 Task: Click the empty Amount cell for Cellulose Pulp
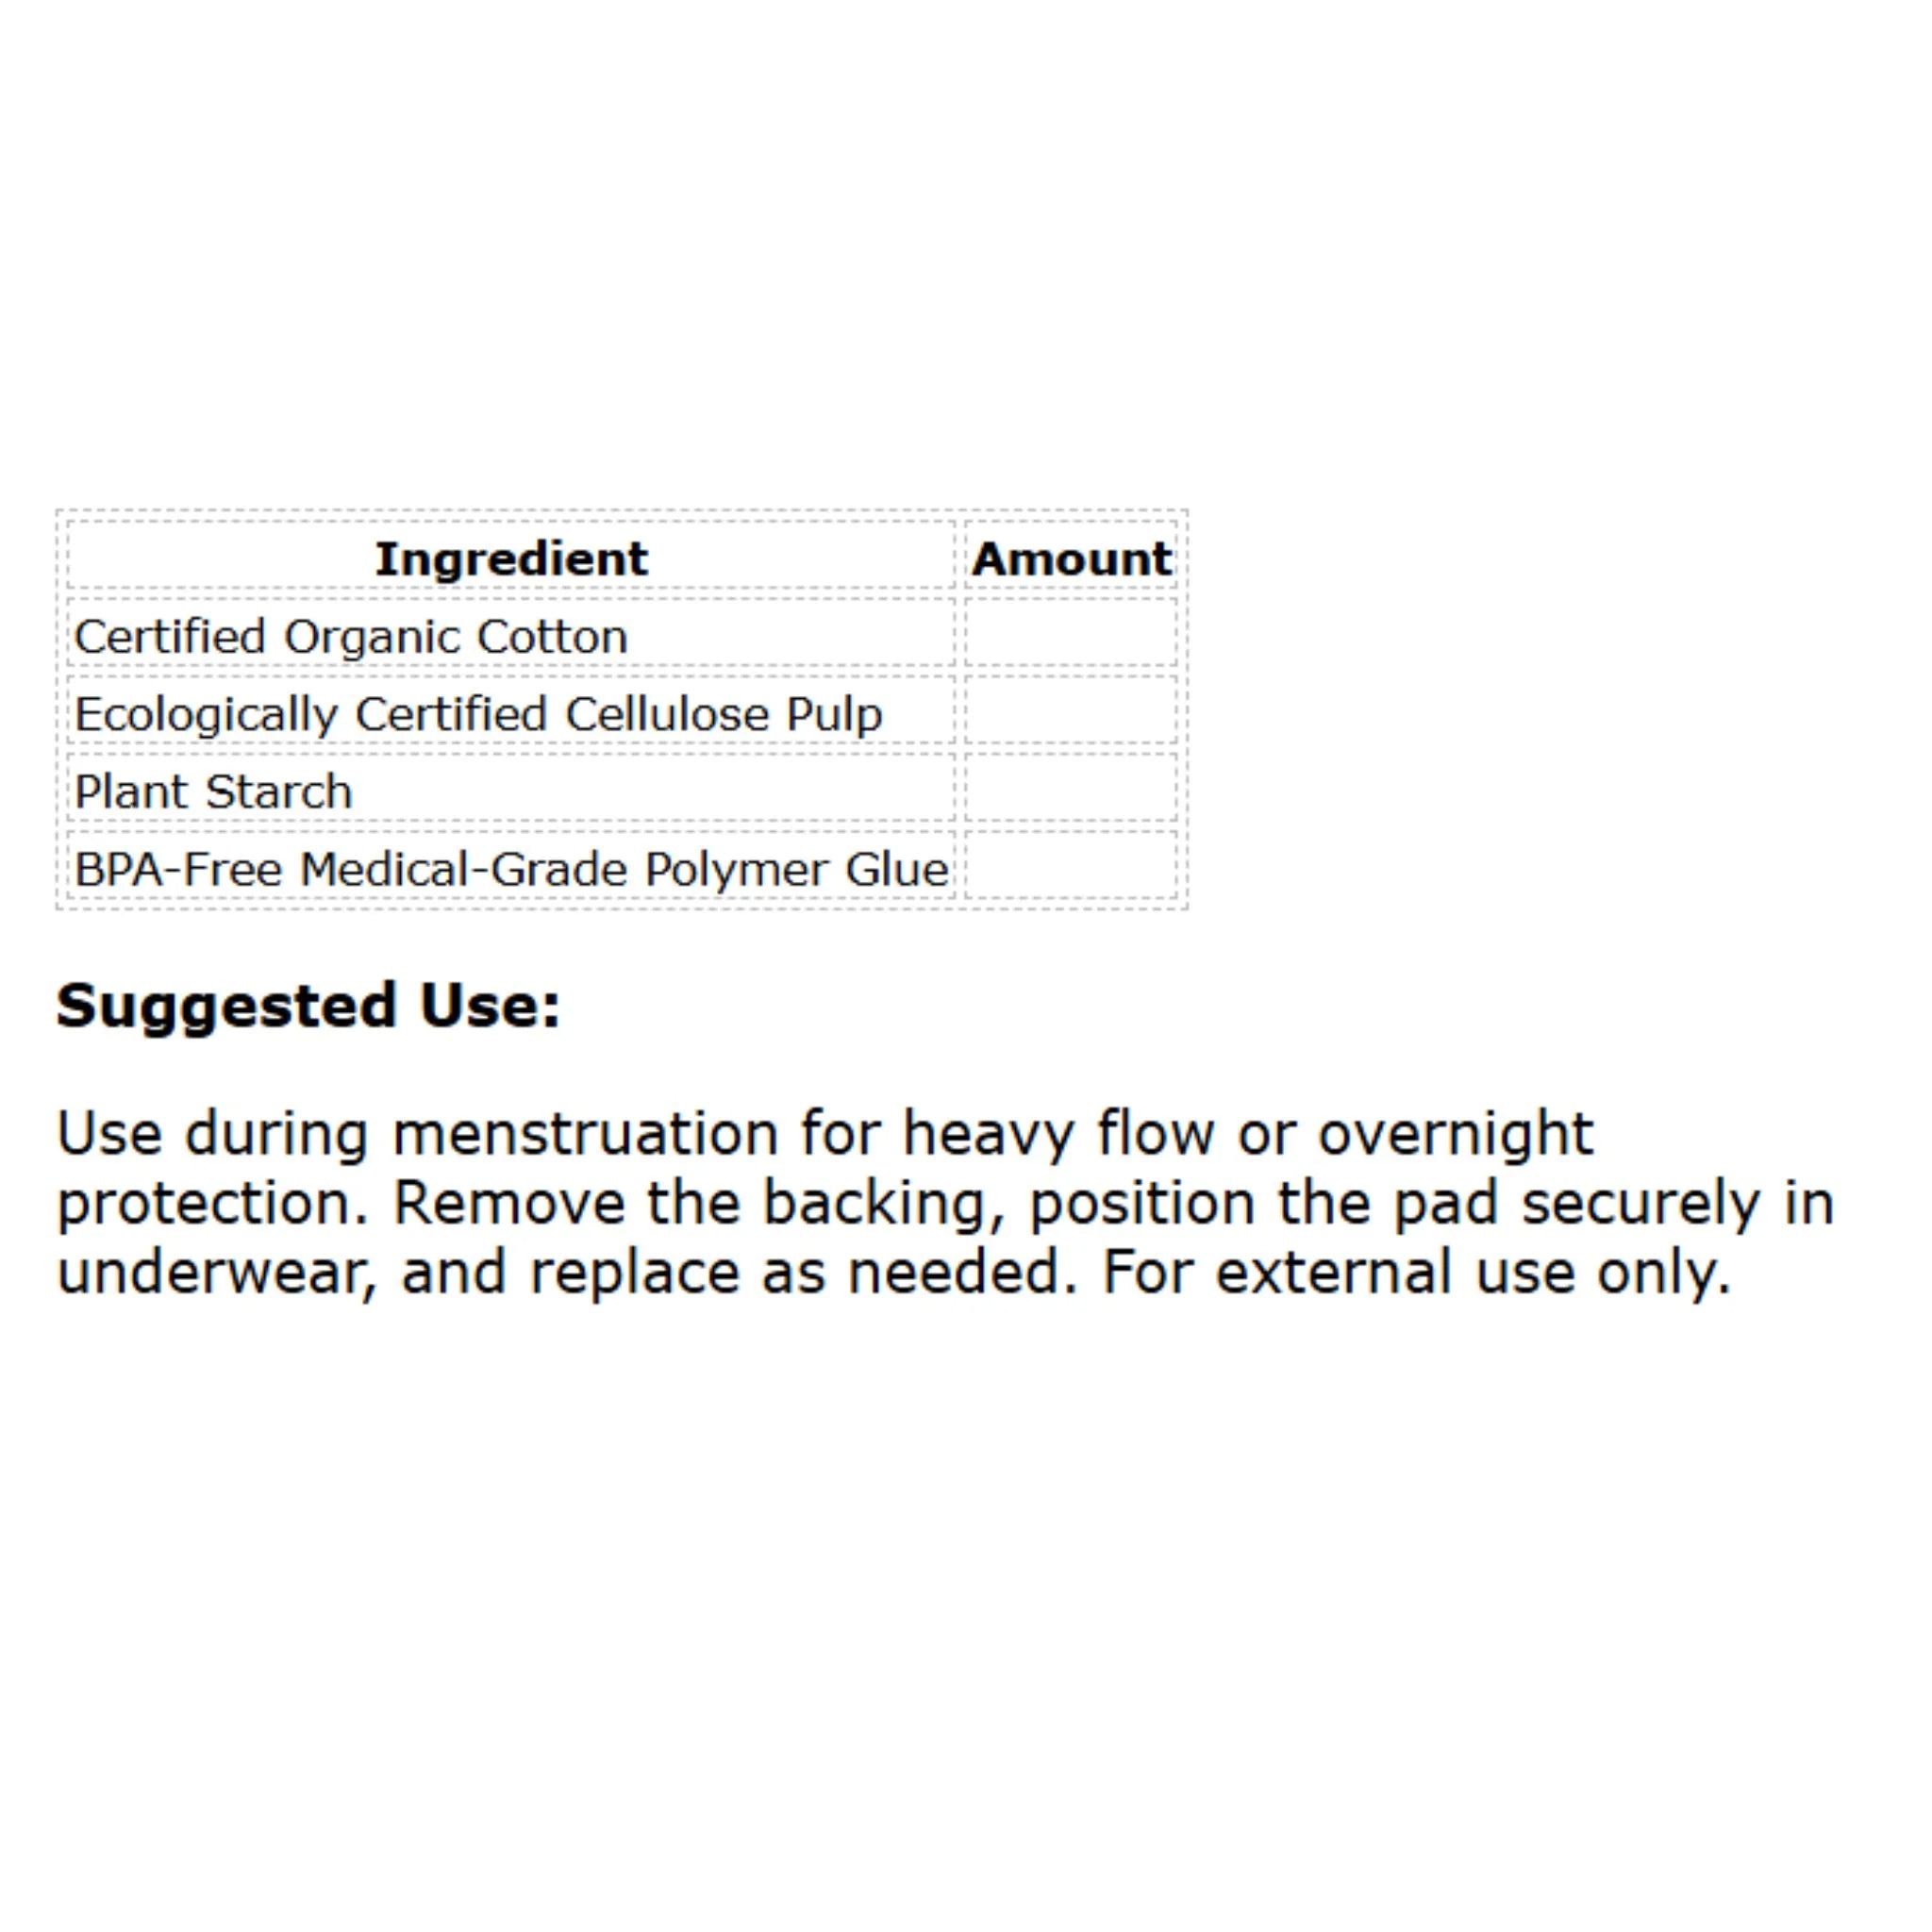tap(1071, 711)
